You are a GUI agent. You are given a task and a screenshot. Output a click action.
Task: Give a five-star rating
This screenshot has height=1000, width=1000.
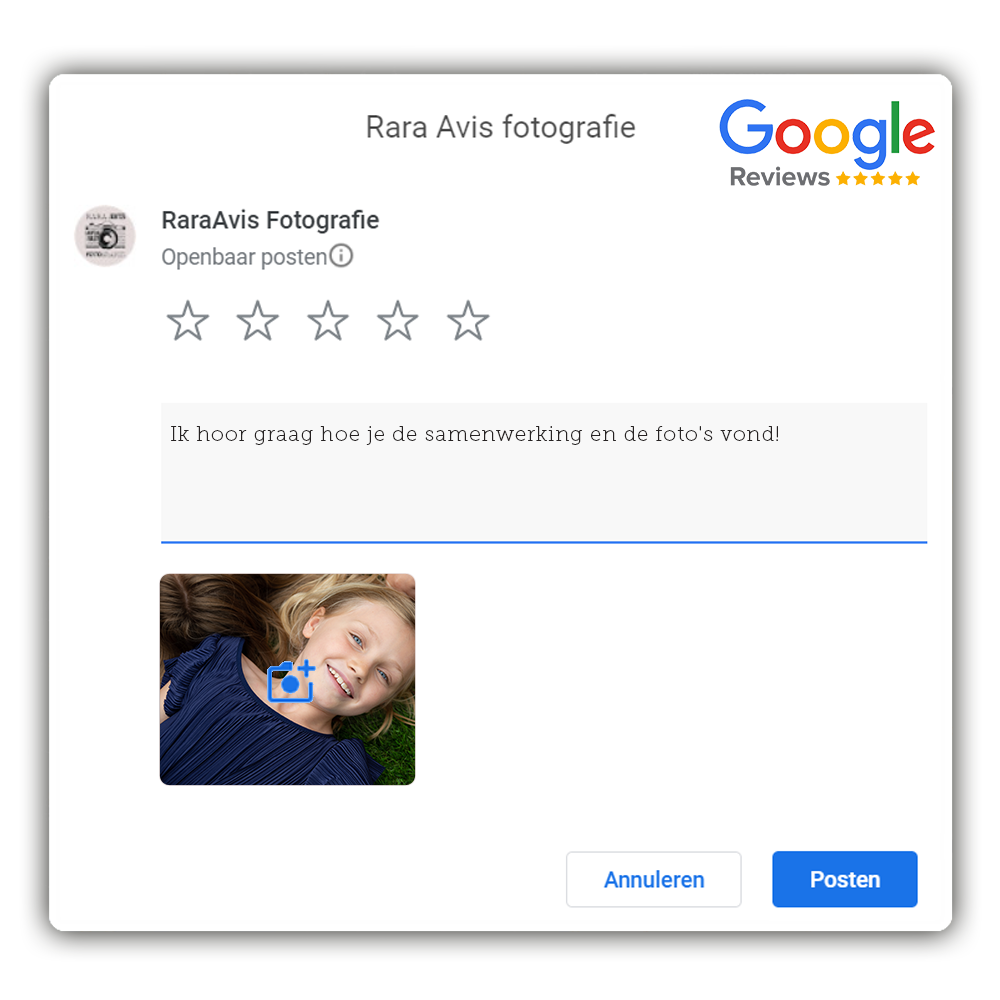[468, 320]
